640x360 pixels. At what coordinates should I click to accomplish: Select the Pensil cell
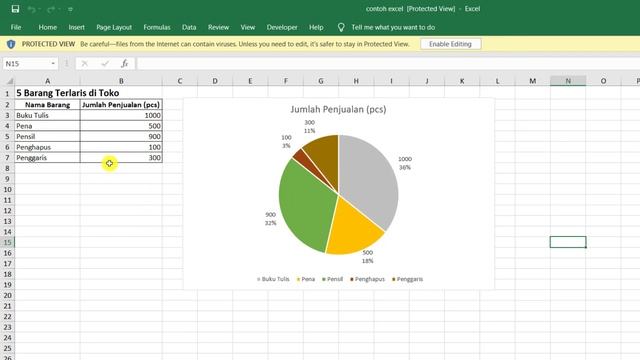(x=47, y=137)
